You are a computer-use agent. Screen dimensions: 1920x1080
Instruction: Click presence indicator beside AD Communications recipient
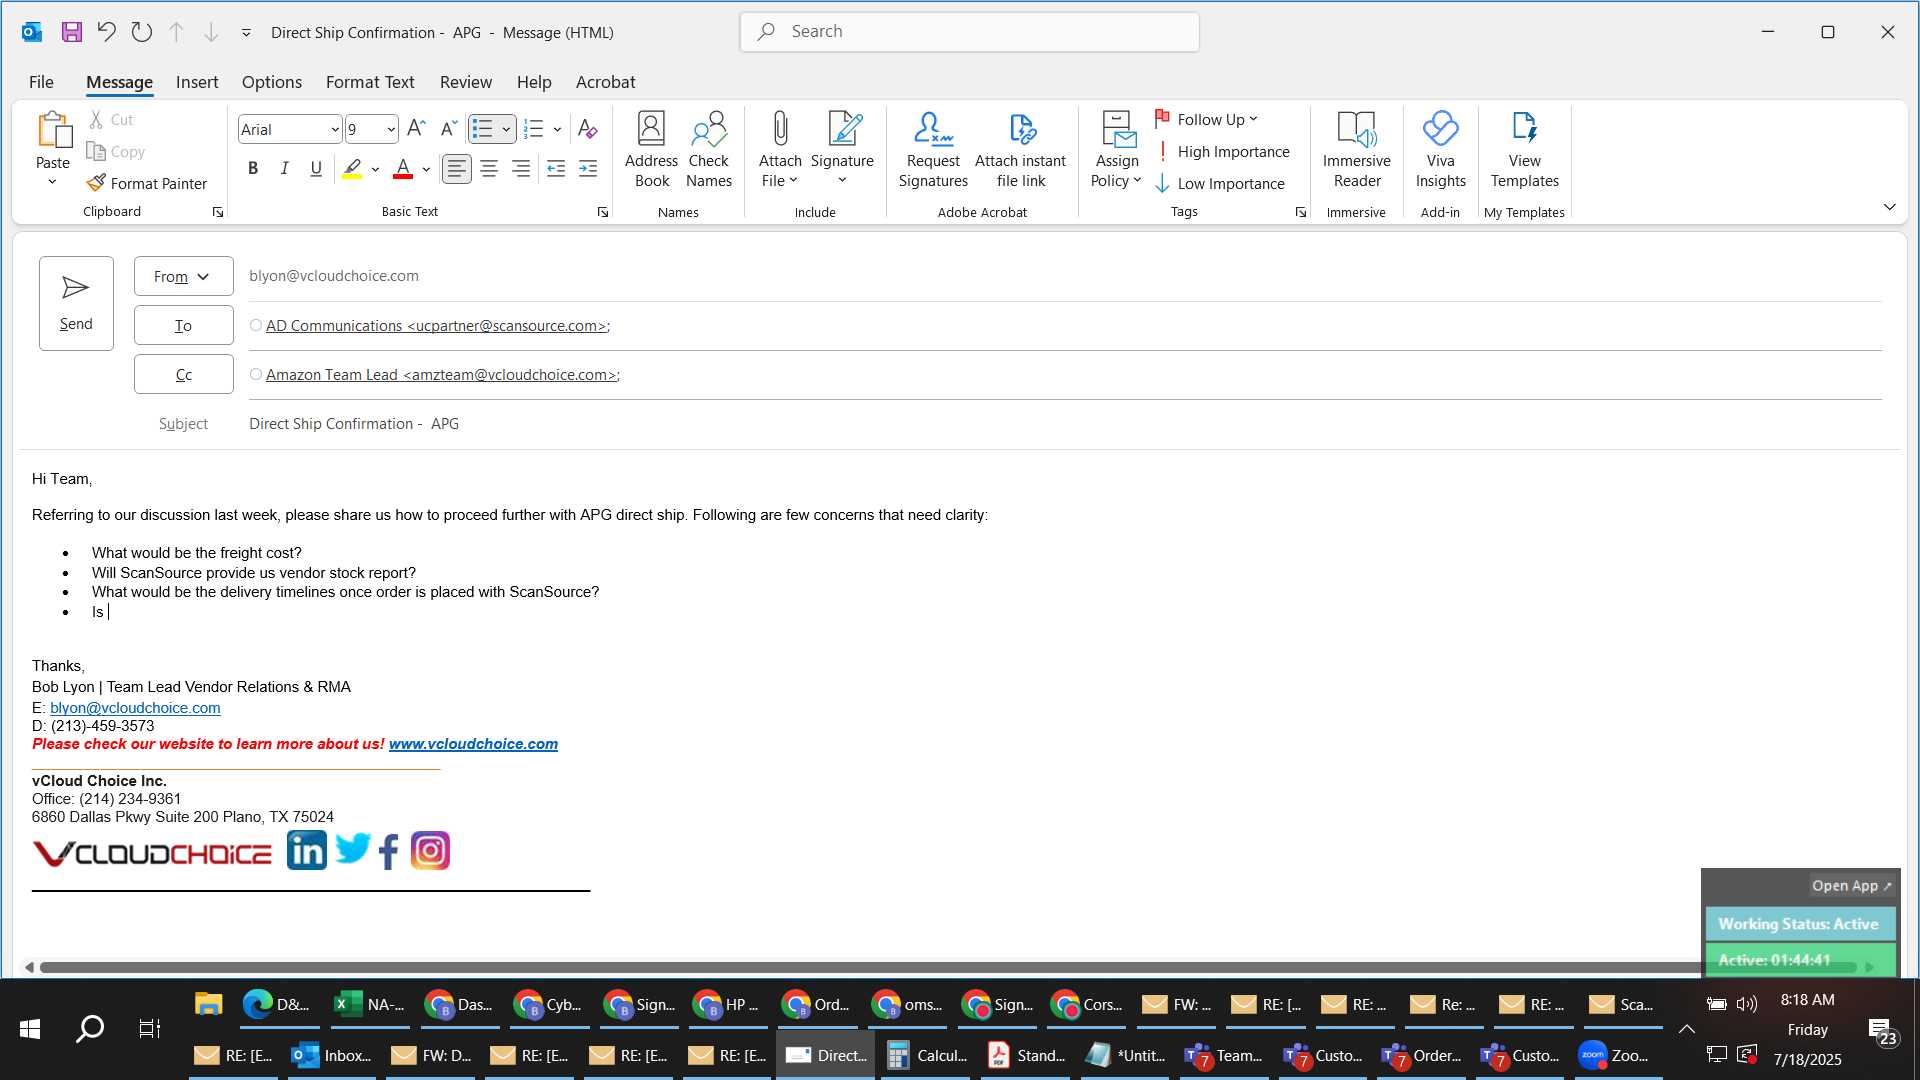click(x=256, y=325)
